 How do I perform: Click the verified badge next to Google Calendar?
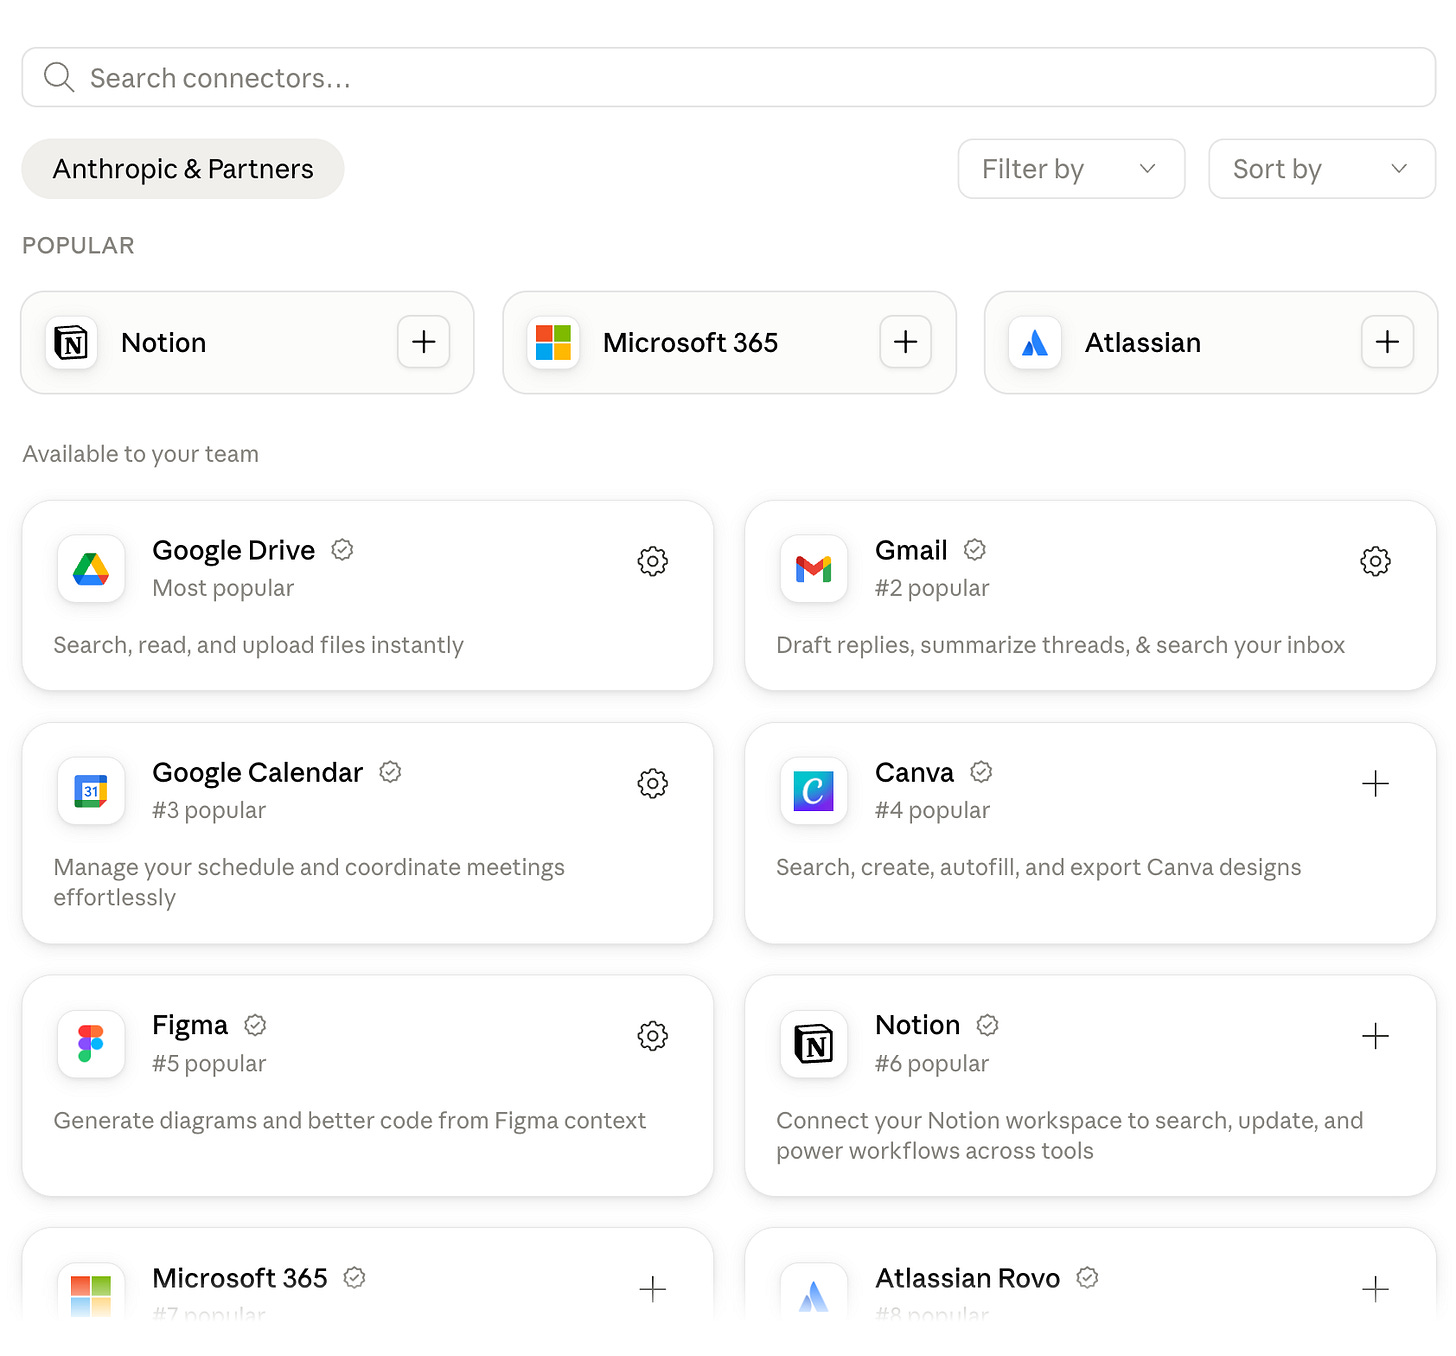390,772
